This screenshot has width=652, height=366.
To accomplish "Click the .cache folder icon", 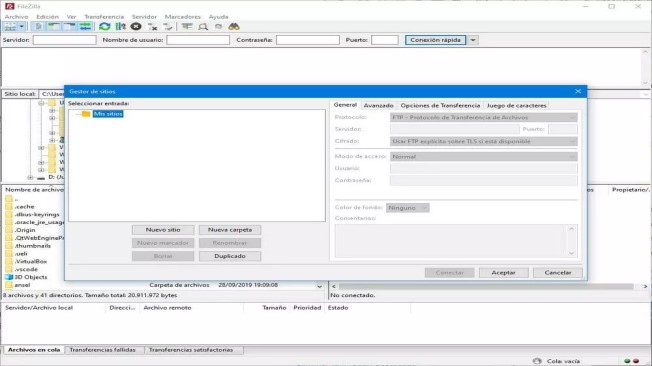I will [x=9, y=206].
